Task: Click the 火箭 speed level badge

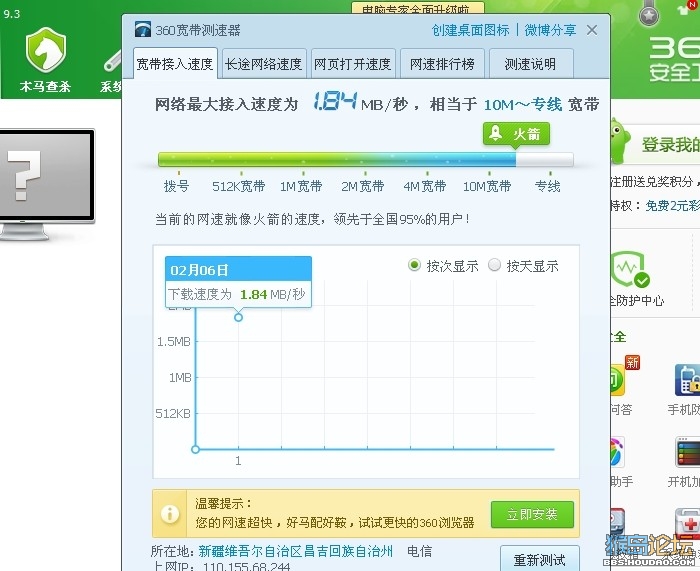Action: click(x=516, y=133)
